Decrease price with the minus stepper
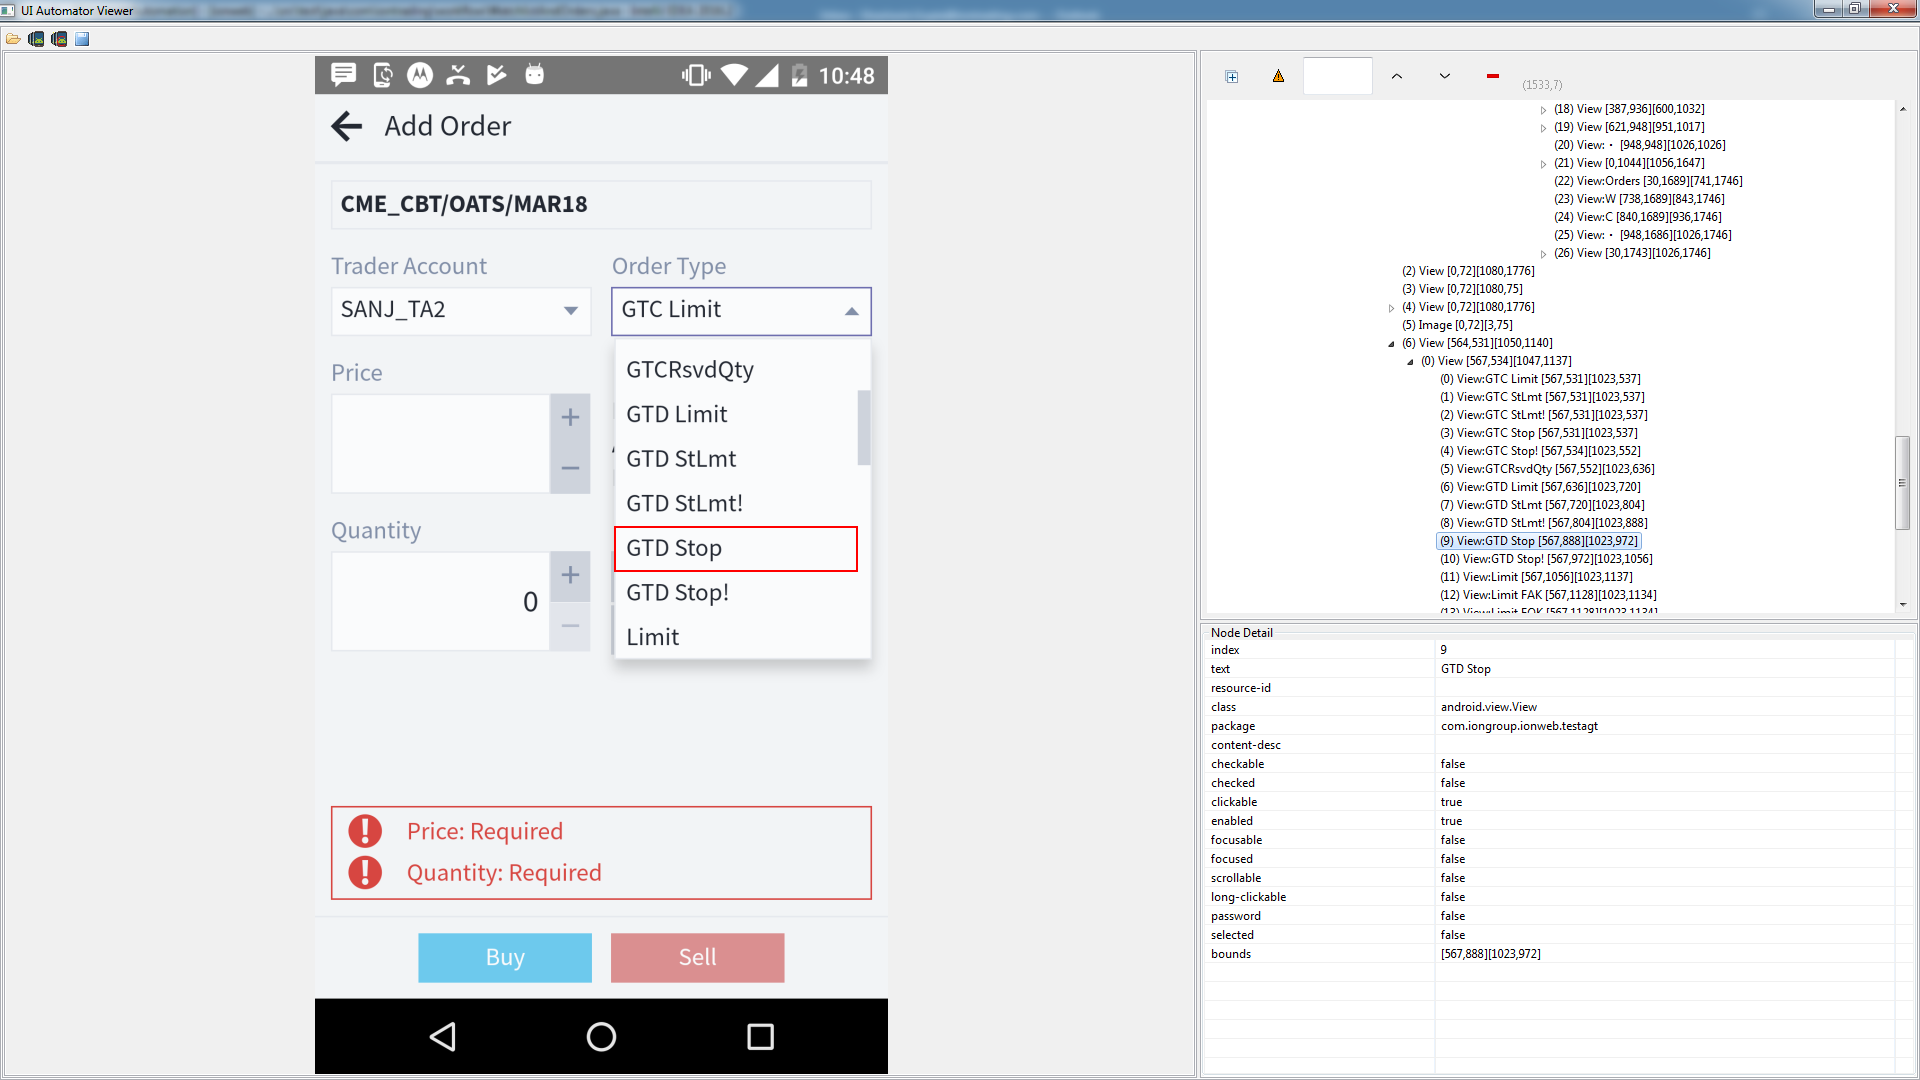This screenshot has width=1920, height=1080. point(570,468)
